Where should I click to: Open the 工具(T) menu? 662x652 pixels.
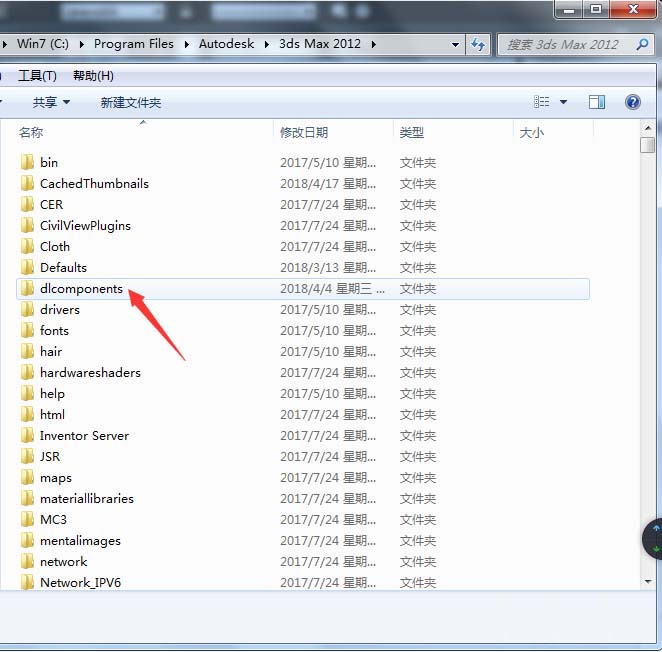point(37,76)
